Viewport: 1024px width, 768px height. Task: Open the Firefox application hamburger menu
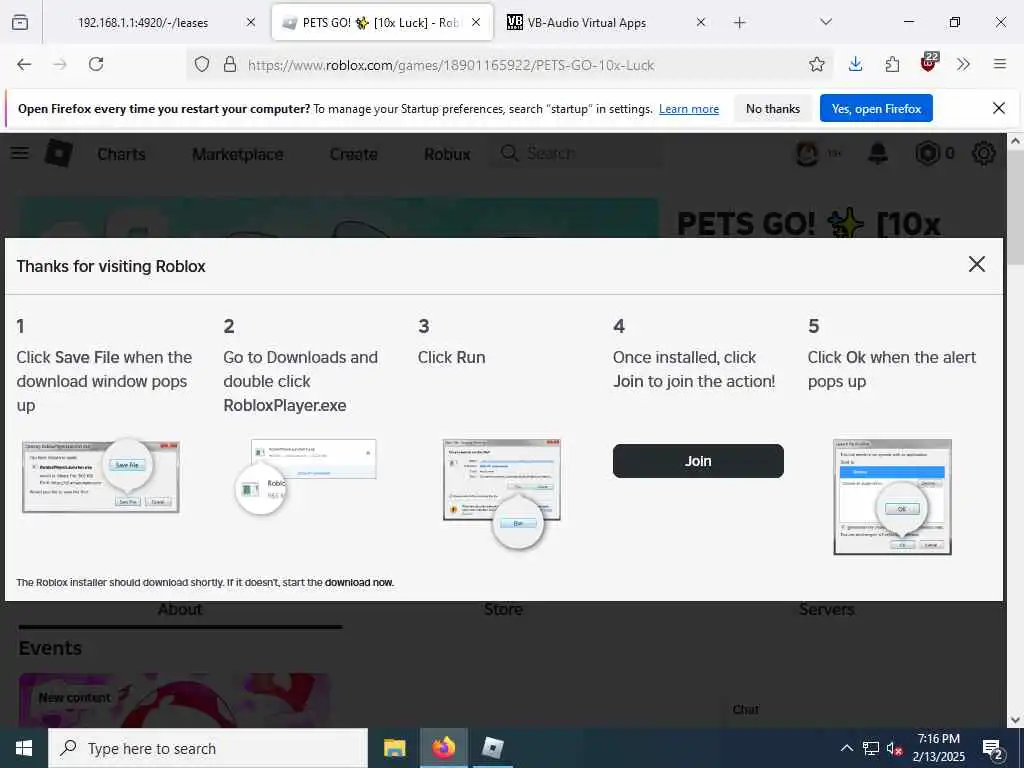(999, 64)
